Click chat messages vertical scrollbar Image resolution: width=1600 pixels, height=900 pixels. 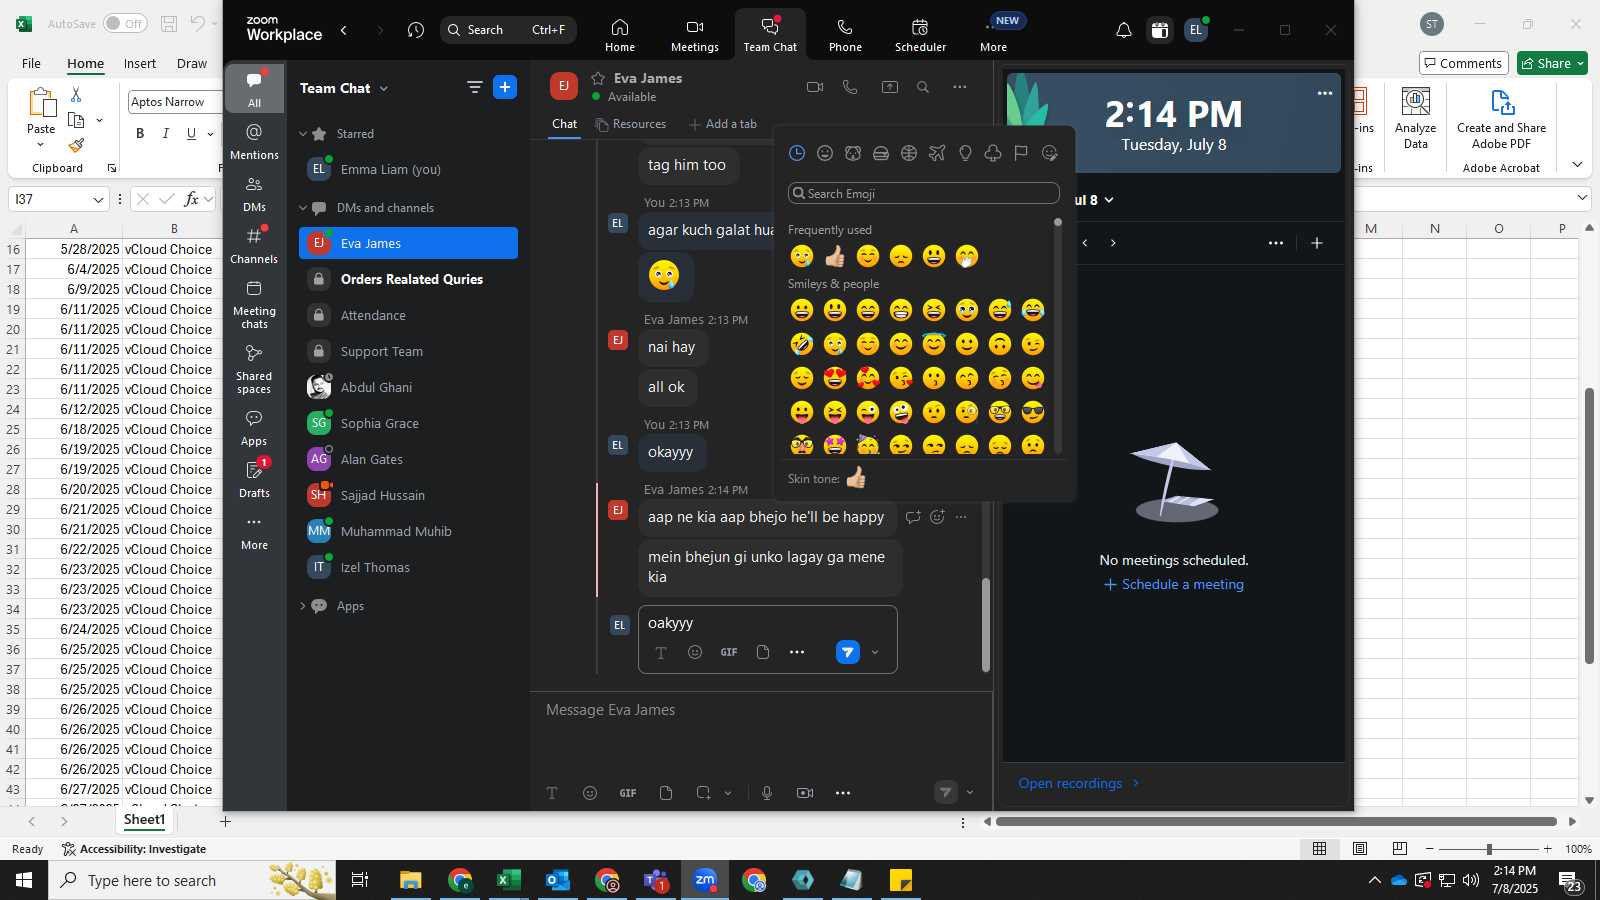[x=985, y=625]
